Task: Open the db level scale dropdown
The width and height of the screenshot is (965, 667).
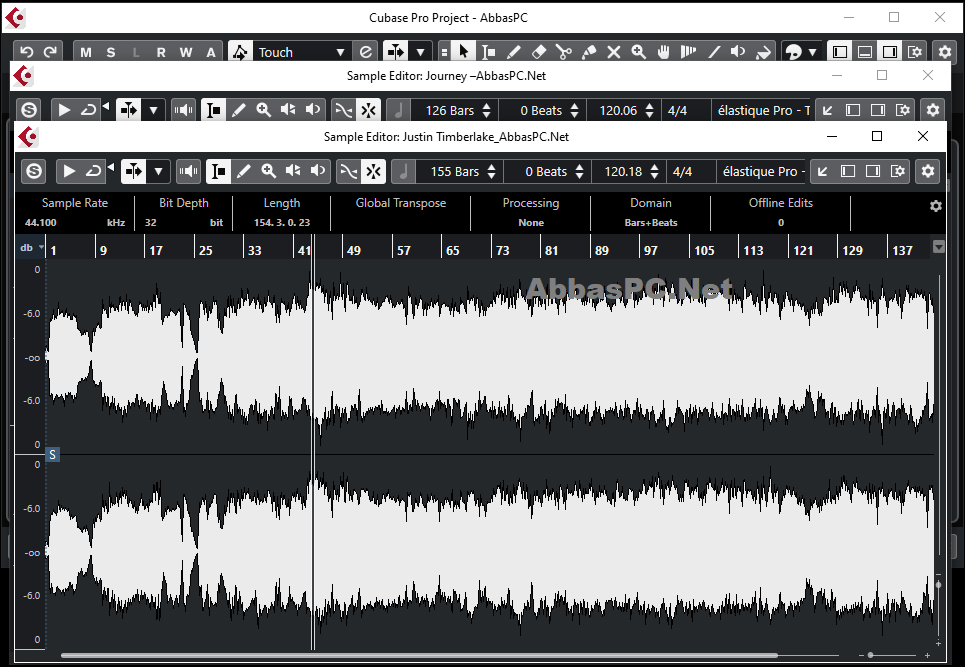Action: pyautogui.click(x=31, y=247)
